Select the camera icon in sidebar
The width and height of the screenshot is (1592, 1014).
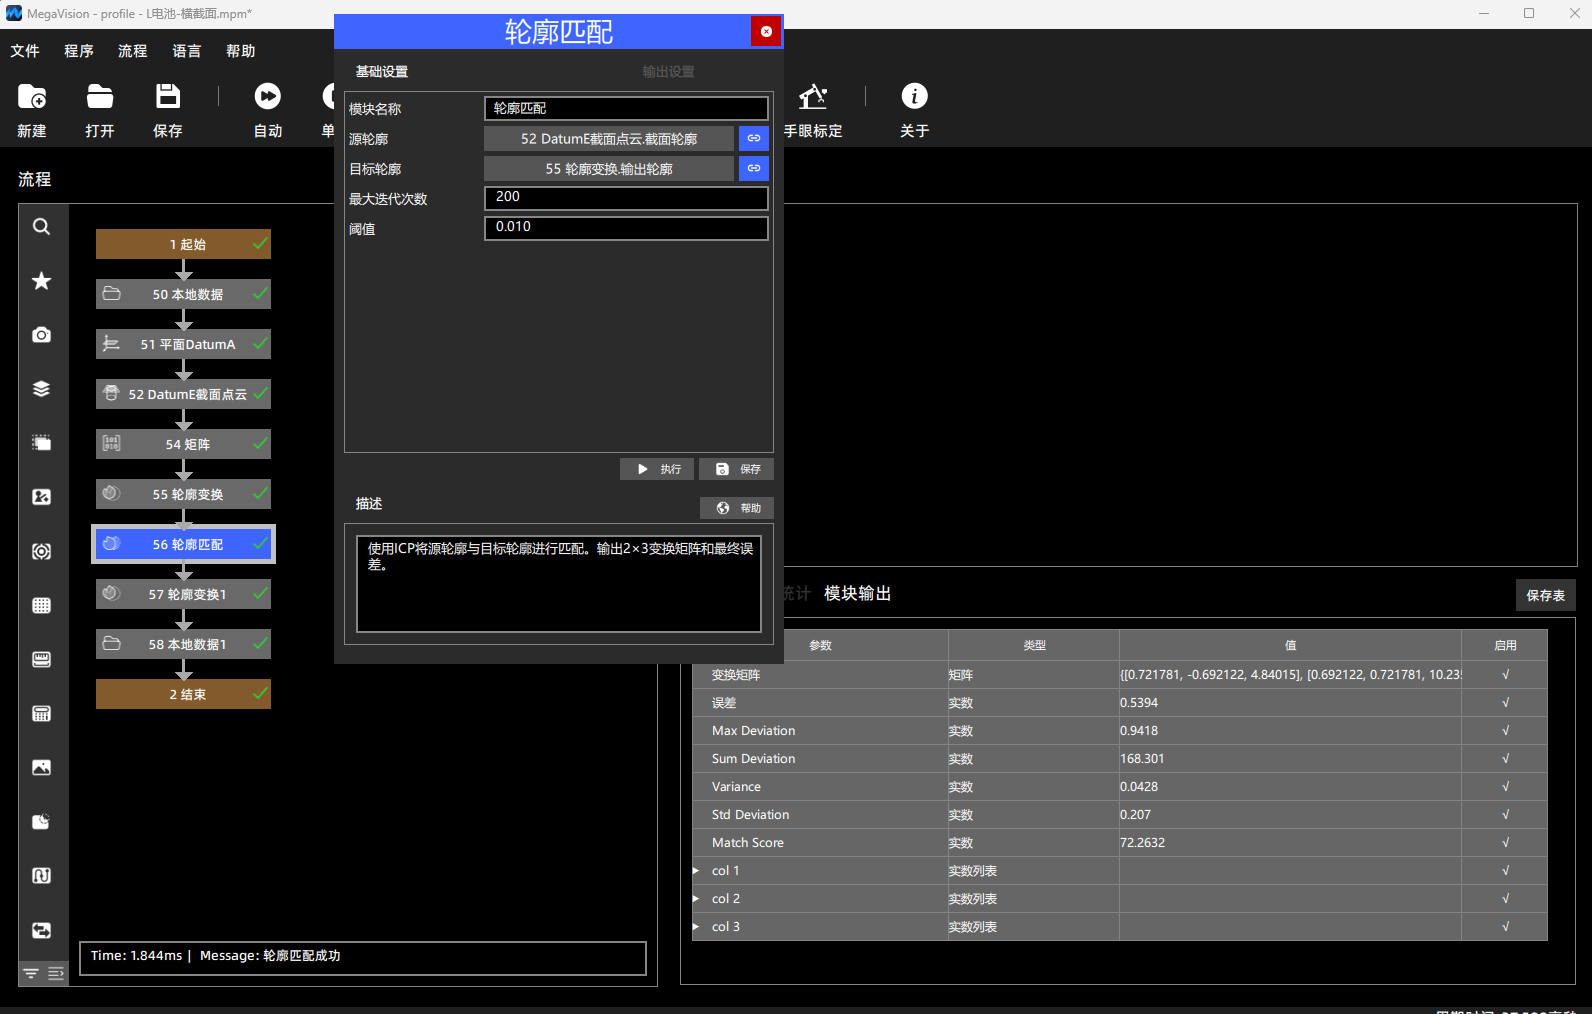click(41, 335)
